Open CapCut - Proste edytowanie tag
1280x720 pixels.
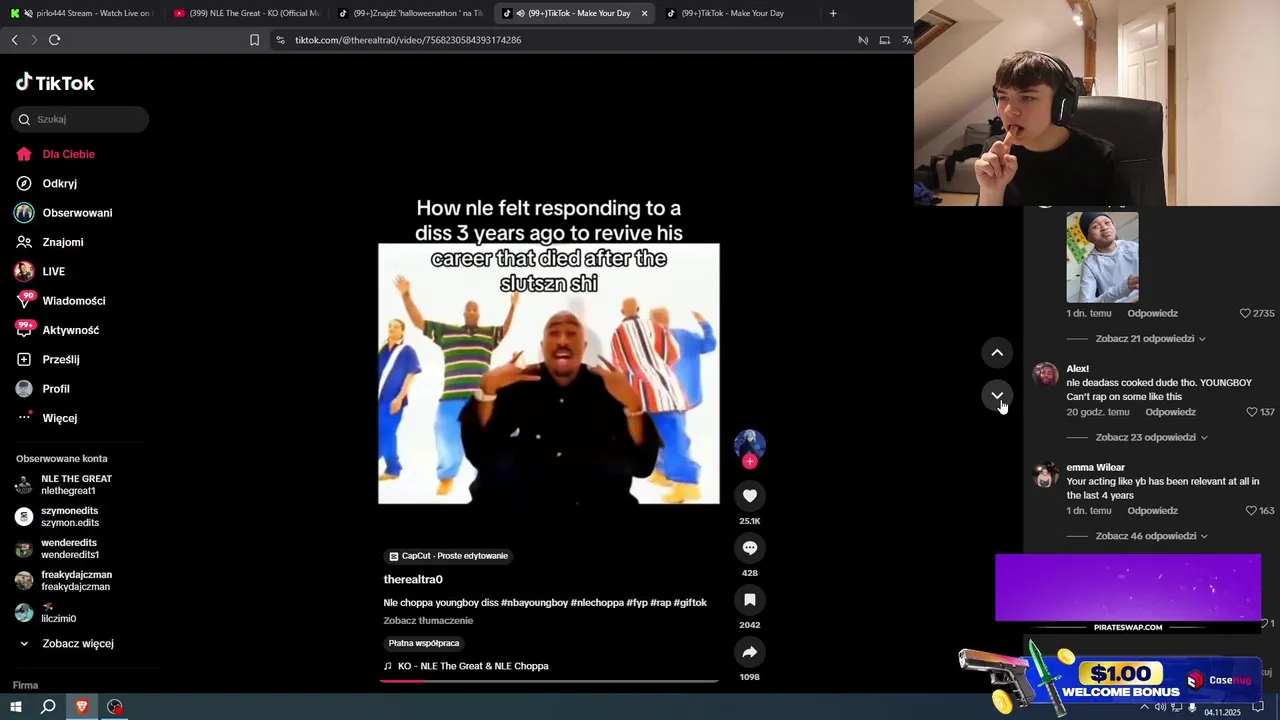click(448, 556)
